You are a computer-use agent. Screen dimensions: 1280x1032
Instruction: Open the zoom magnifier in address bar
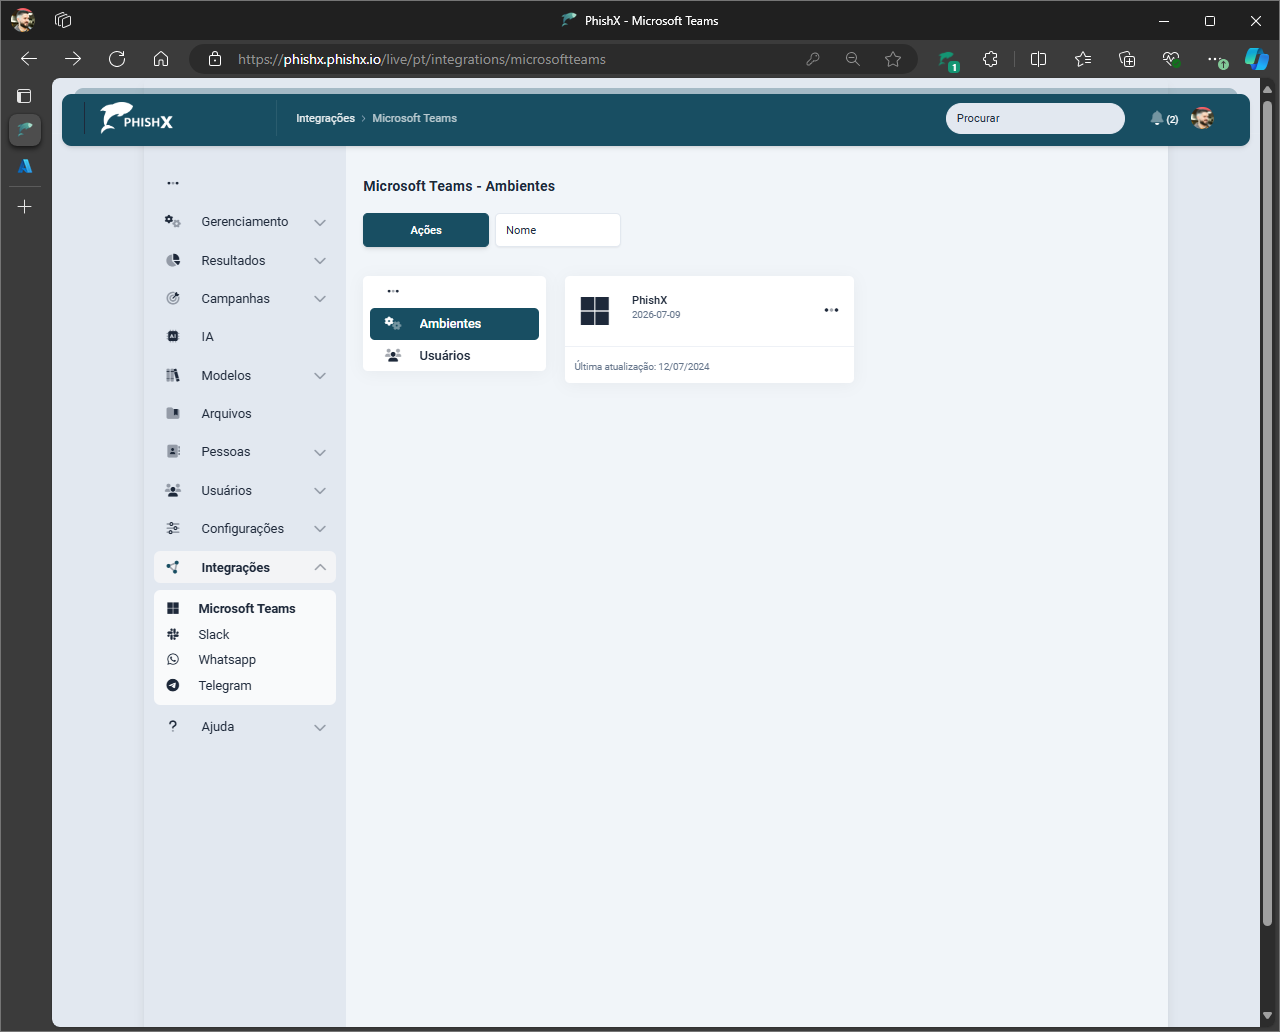[x=853, y=59]
